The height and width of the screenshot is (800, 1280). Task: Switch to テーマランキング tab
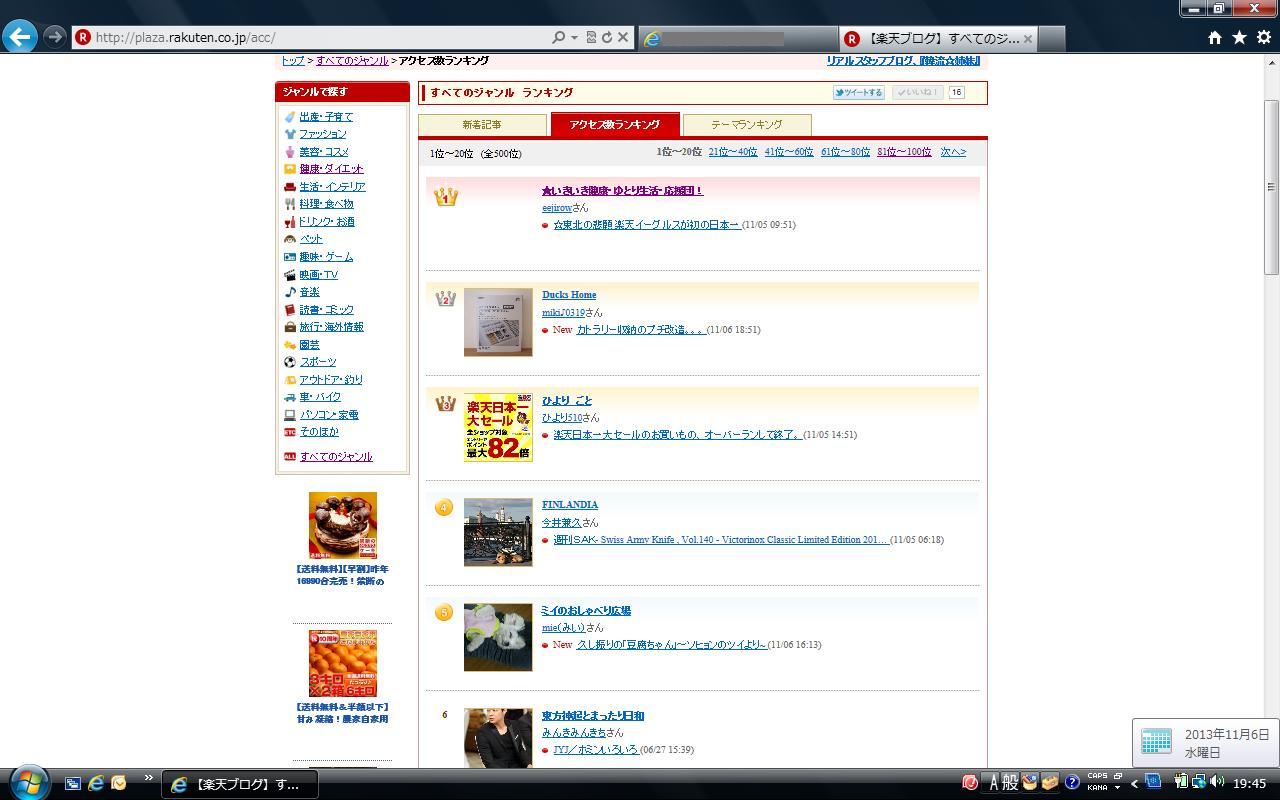(746, 125)
